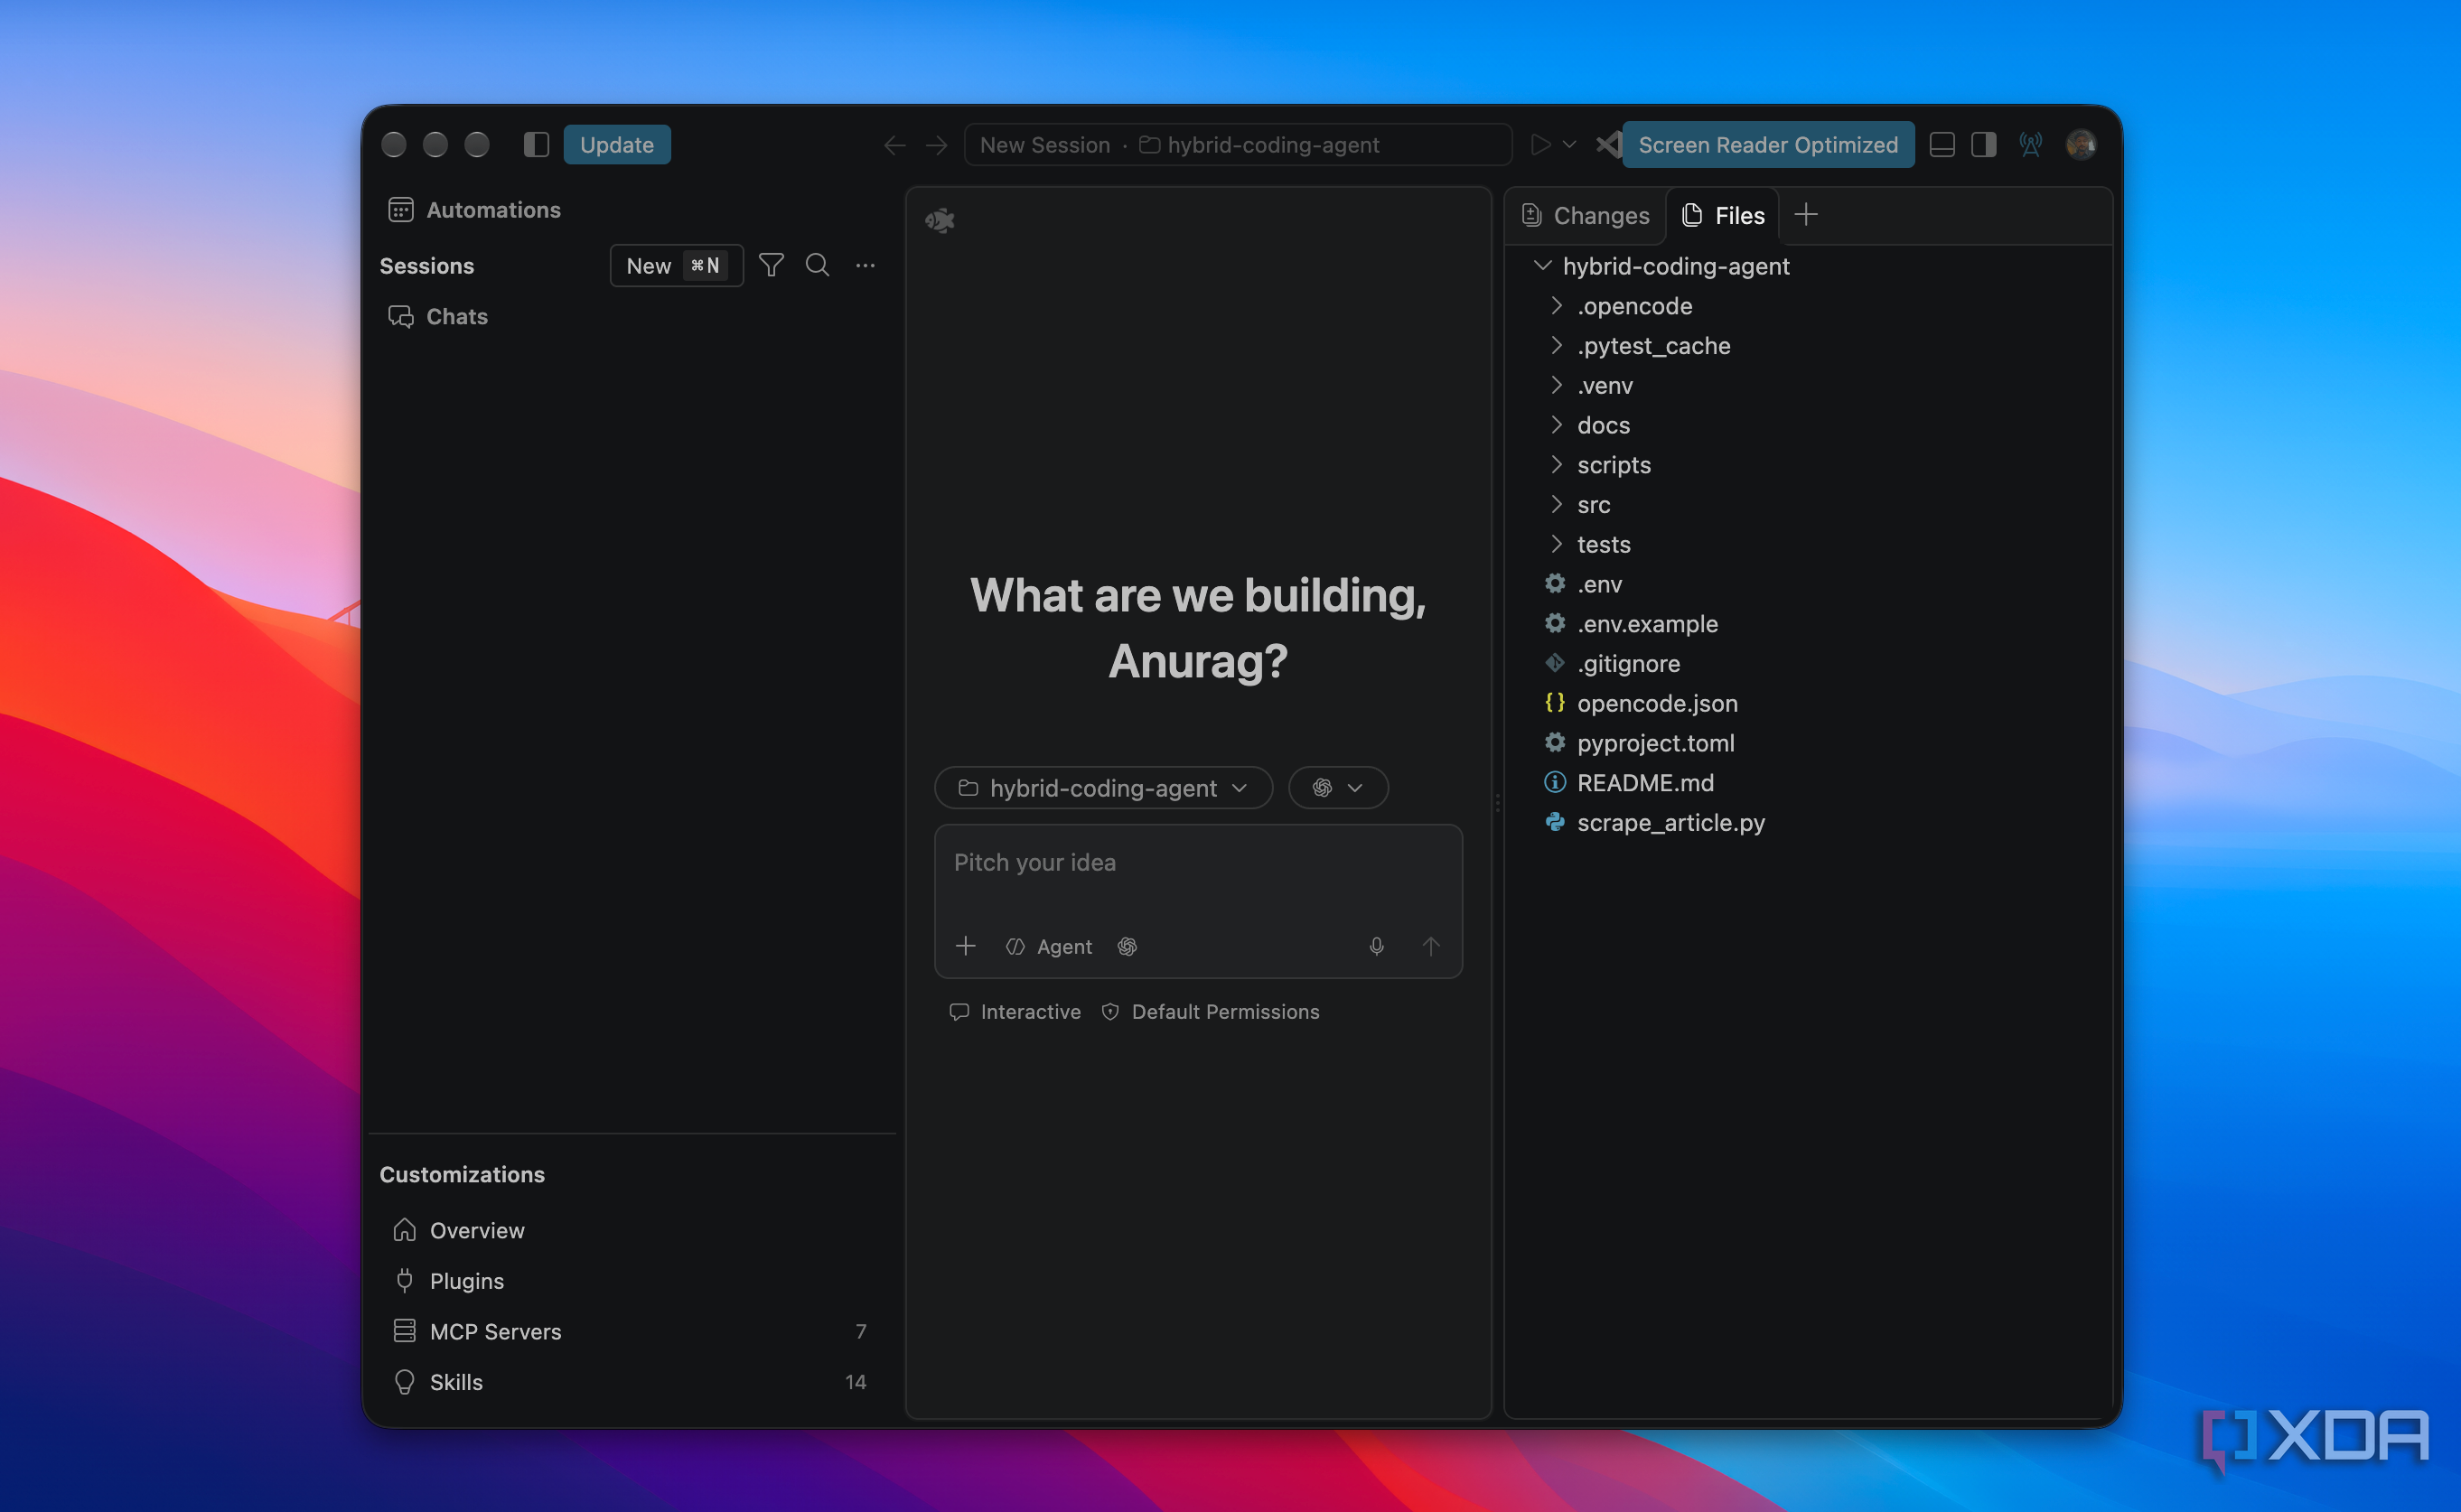Create a New session
The image size is (2461, 1512).
pos(676,265)
